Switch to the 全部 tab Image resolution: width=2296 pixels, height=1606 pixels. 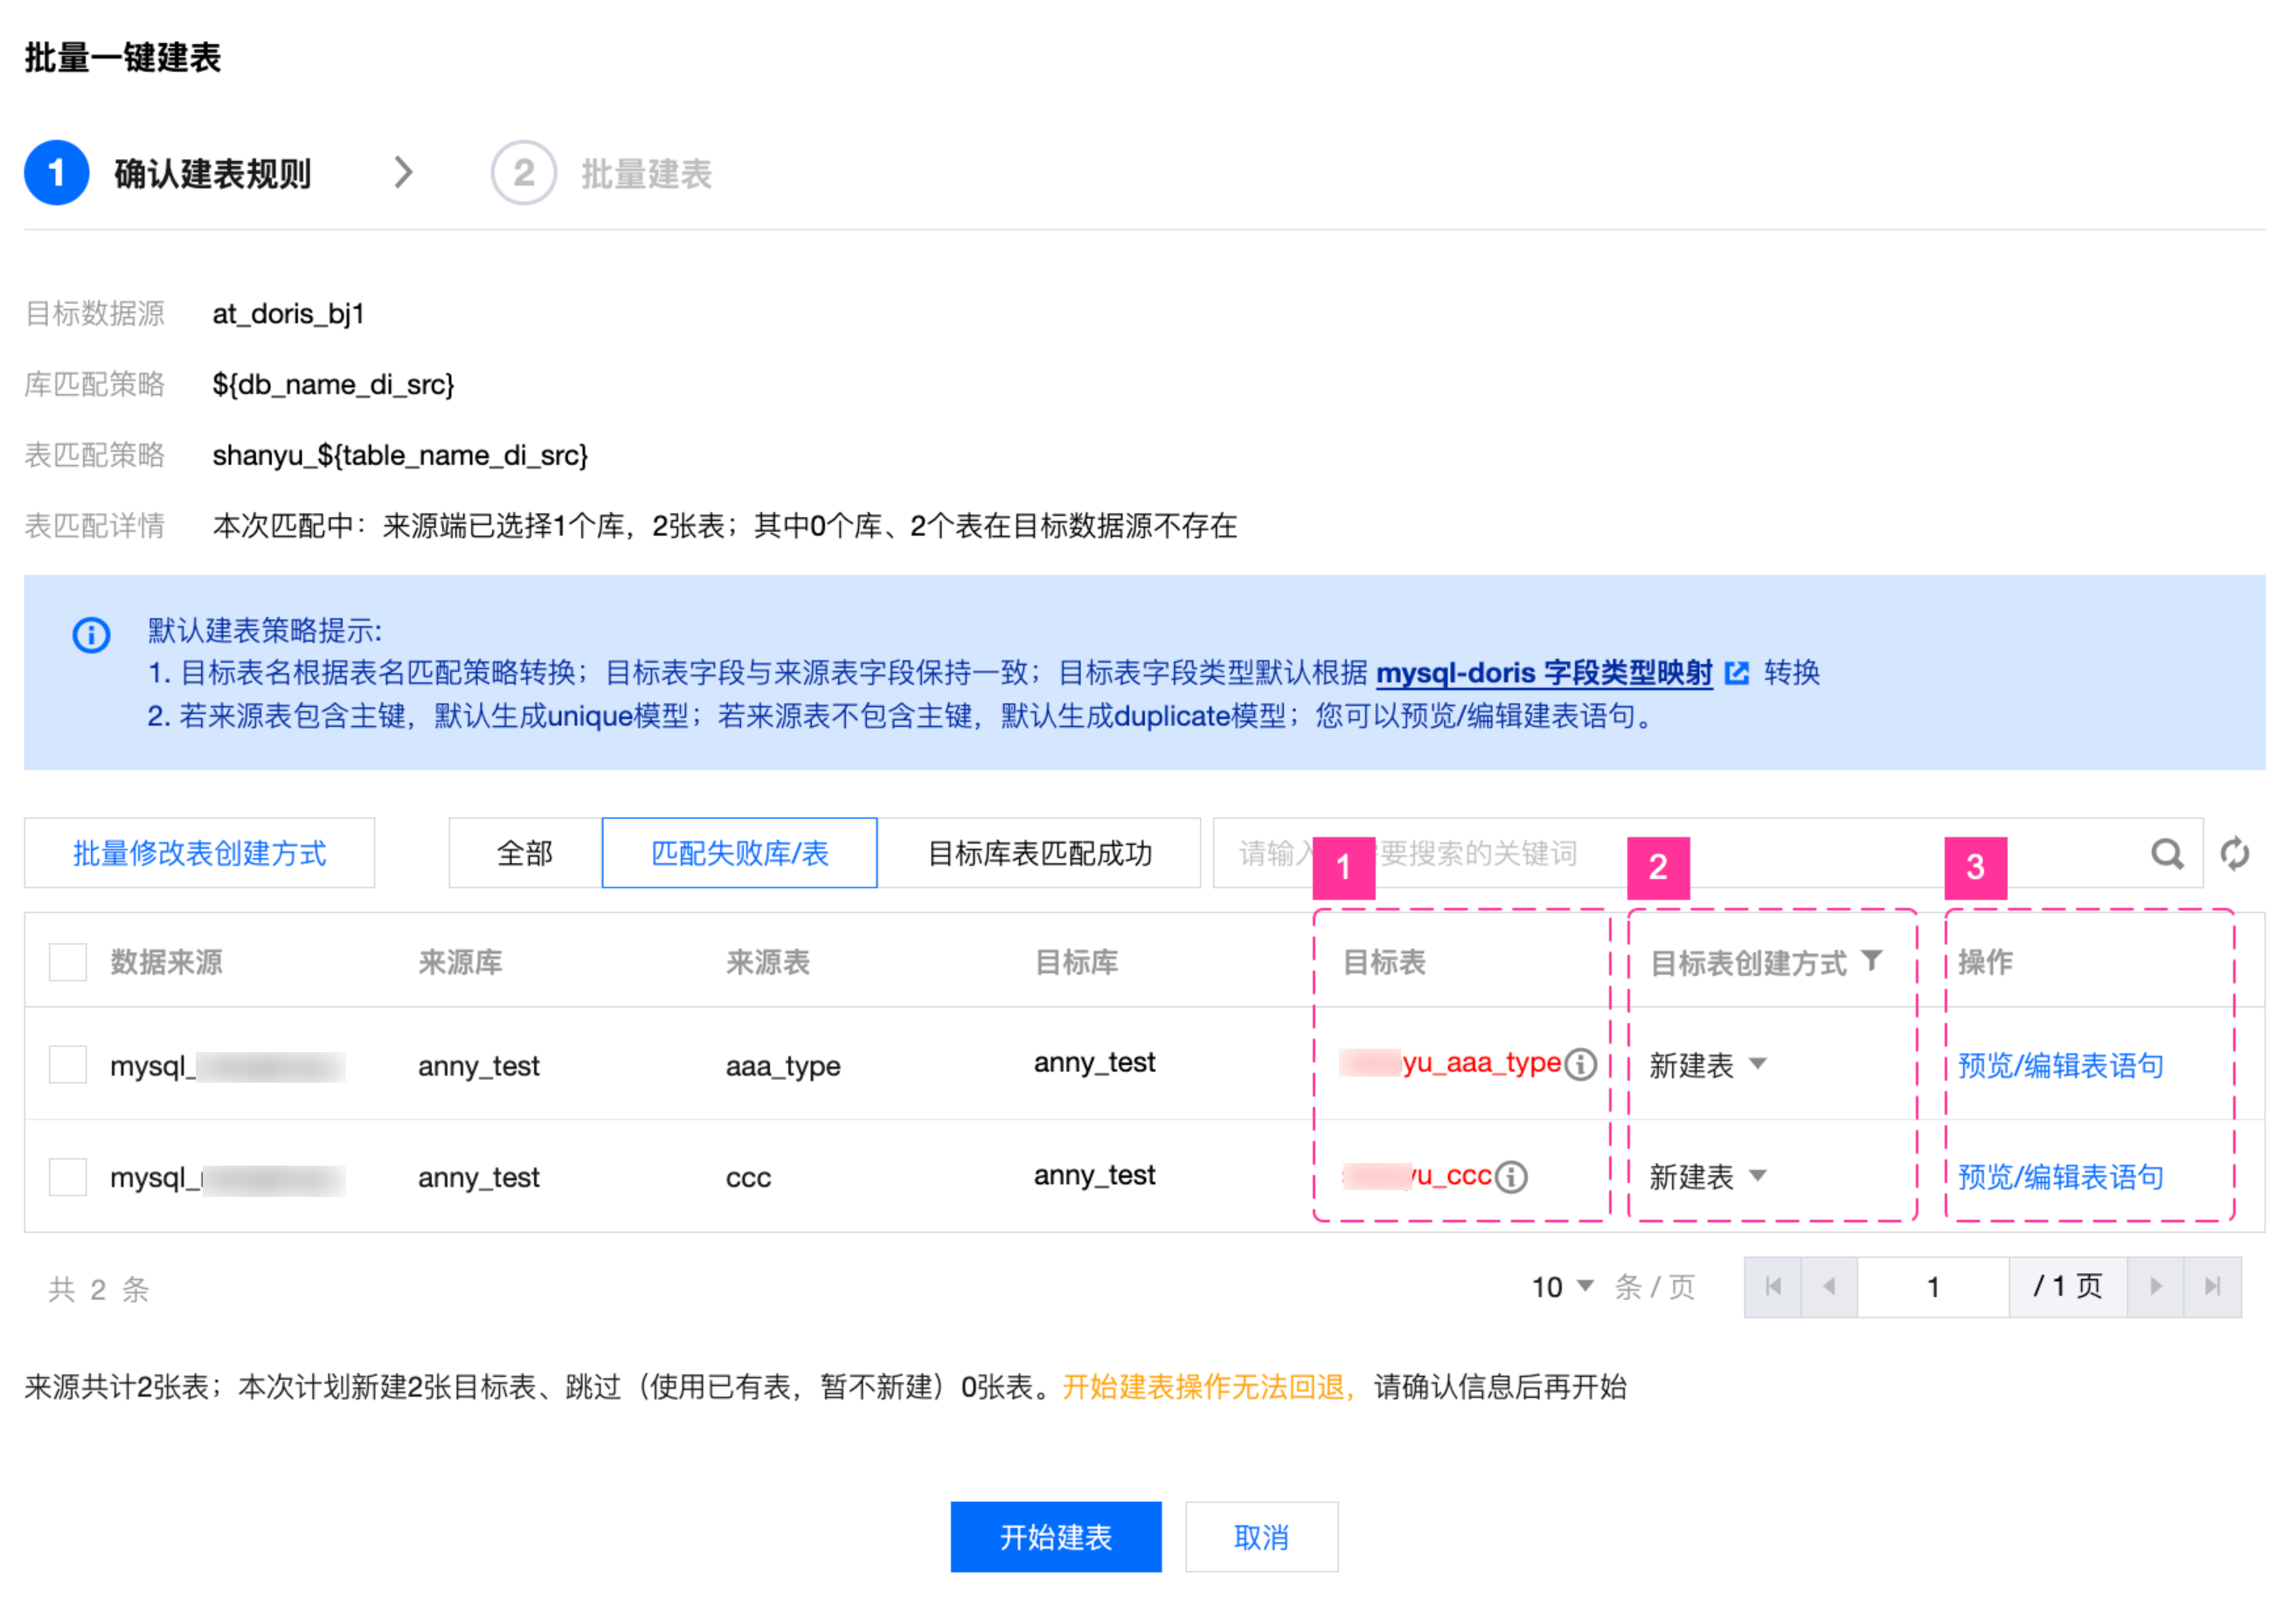(525, 853)
